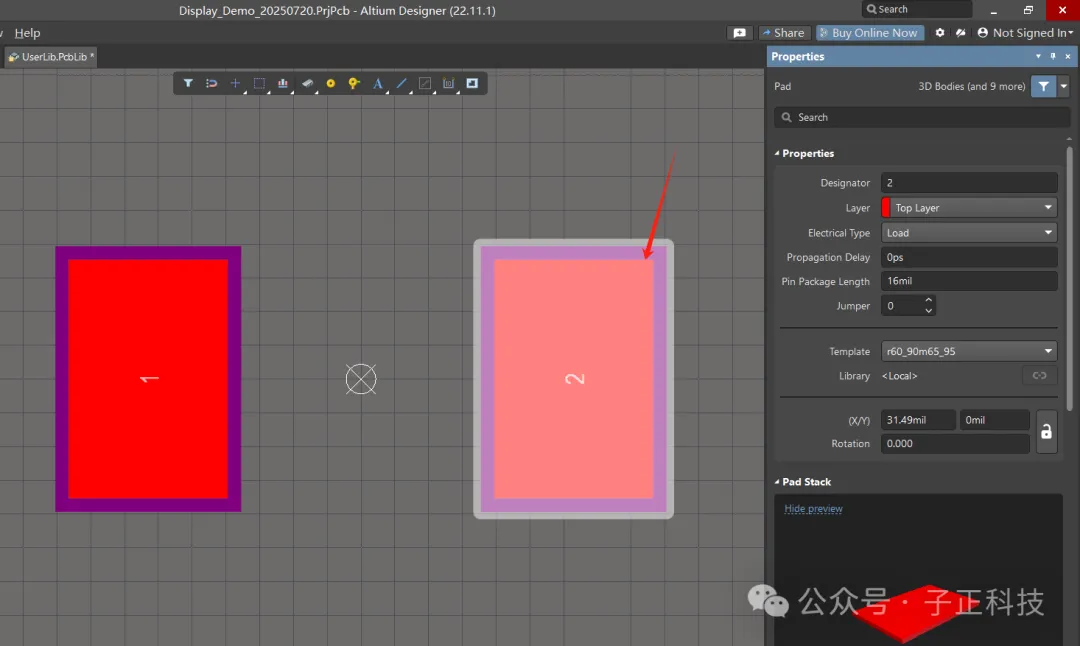Open the Electrical Type dropdown
Image resolution: width=1080 pixels, height=646 pixels.
969,233
